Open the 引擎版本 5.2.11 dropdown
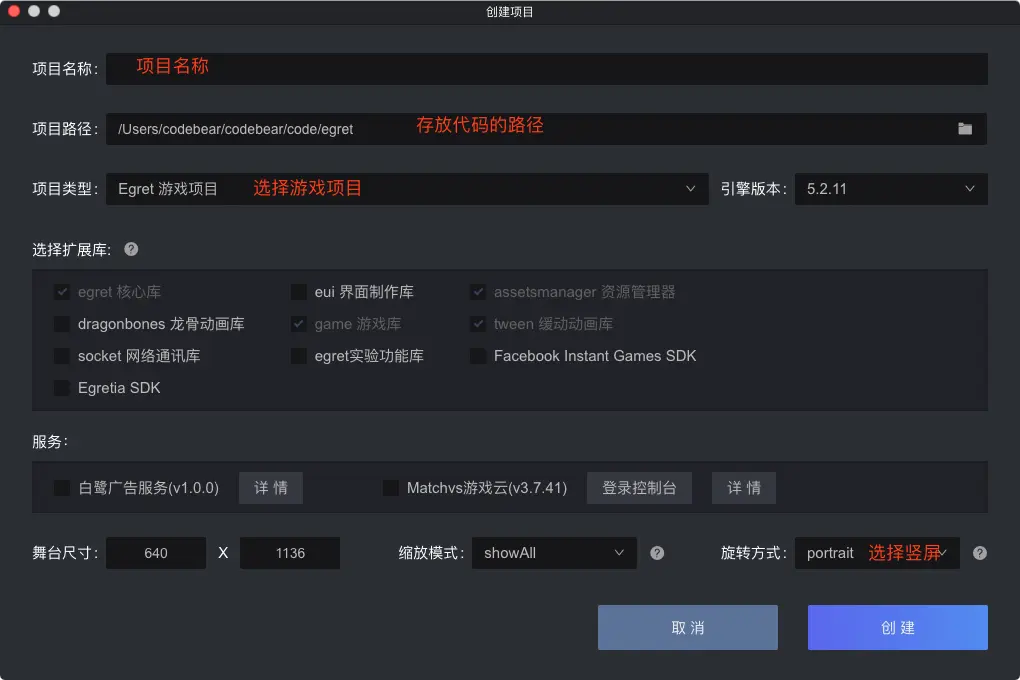The image size is (1020, 680). point(891,189)
